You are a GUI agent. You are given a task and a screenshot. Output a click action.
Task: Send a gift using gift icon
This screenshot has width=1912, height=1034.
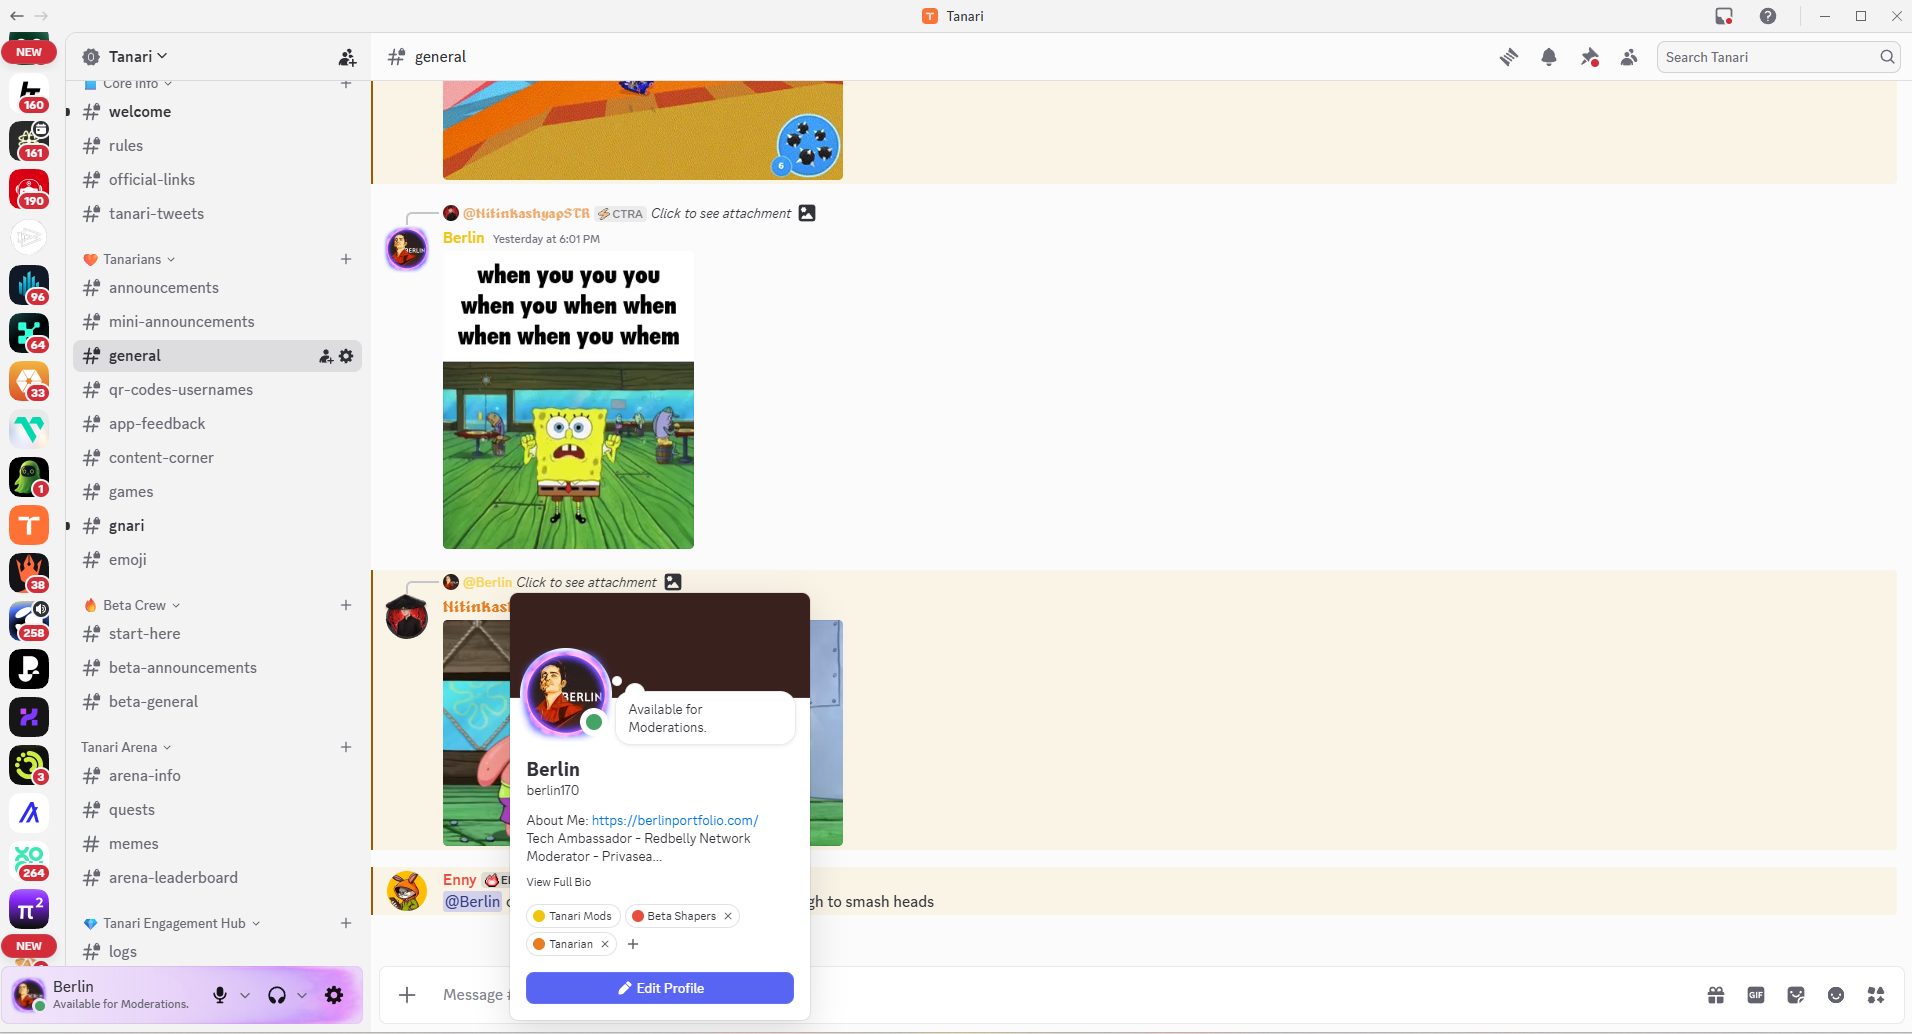[1716, 995]
